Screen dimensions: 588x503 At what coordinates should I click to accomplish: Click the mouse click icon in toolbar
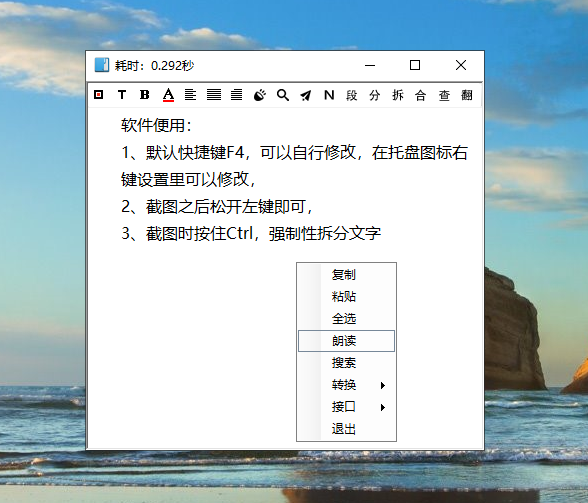coord(260,95)
